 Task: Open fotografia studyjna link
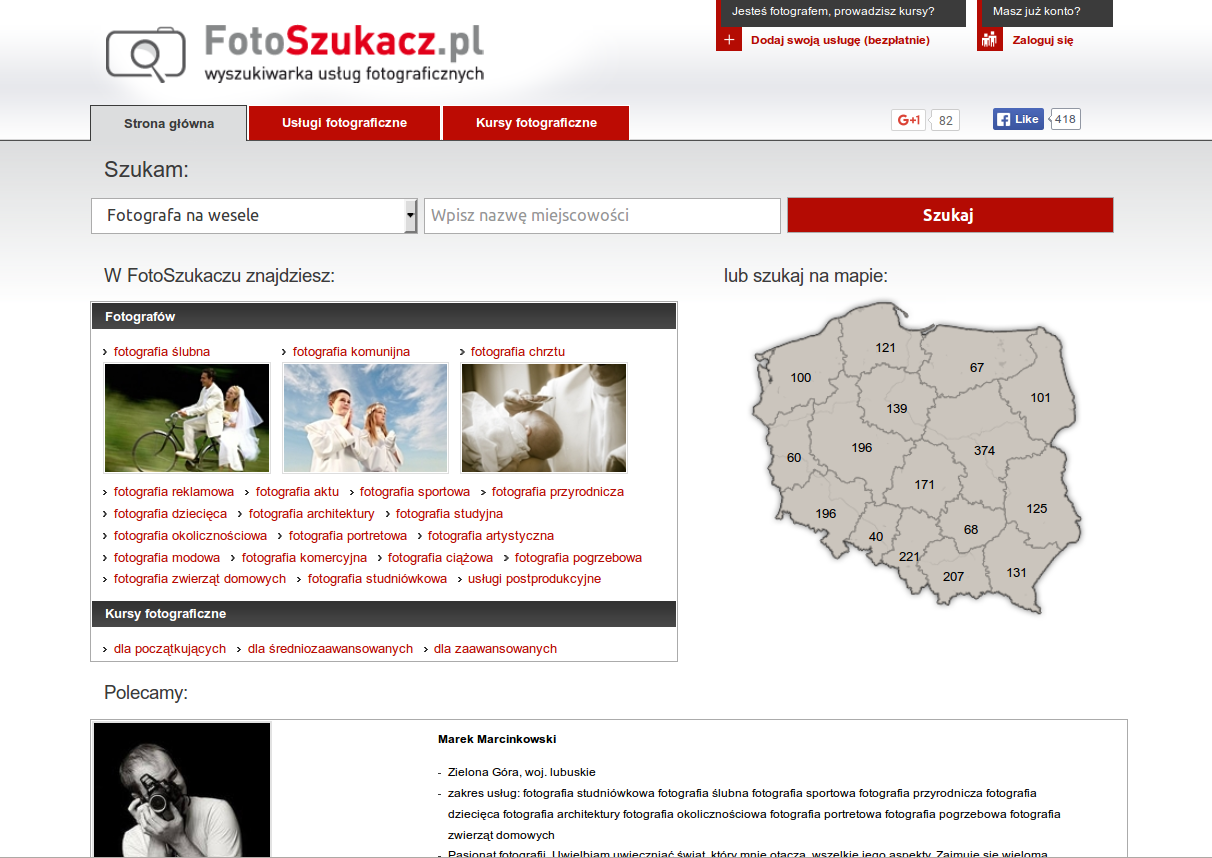pyautogui.click(x=449, y=514)
